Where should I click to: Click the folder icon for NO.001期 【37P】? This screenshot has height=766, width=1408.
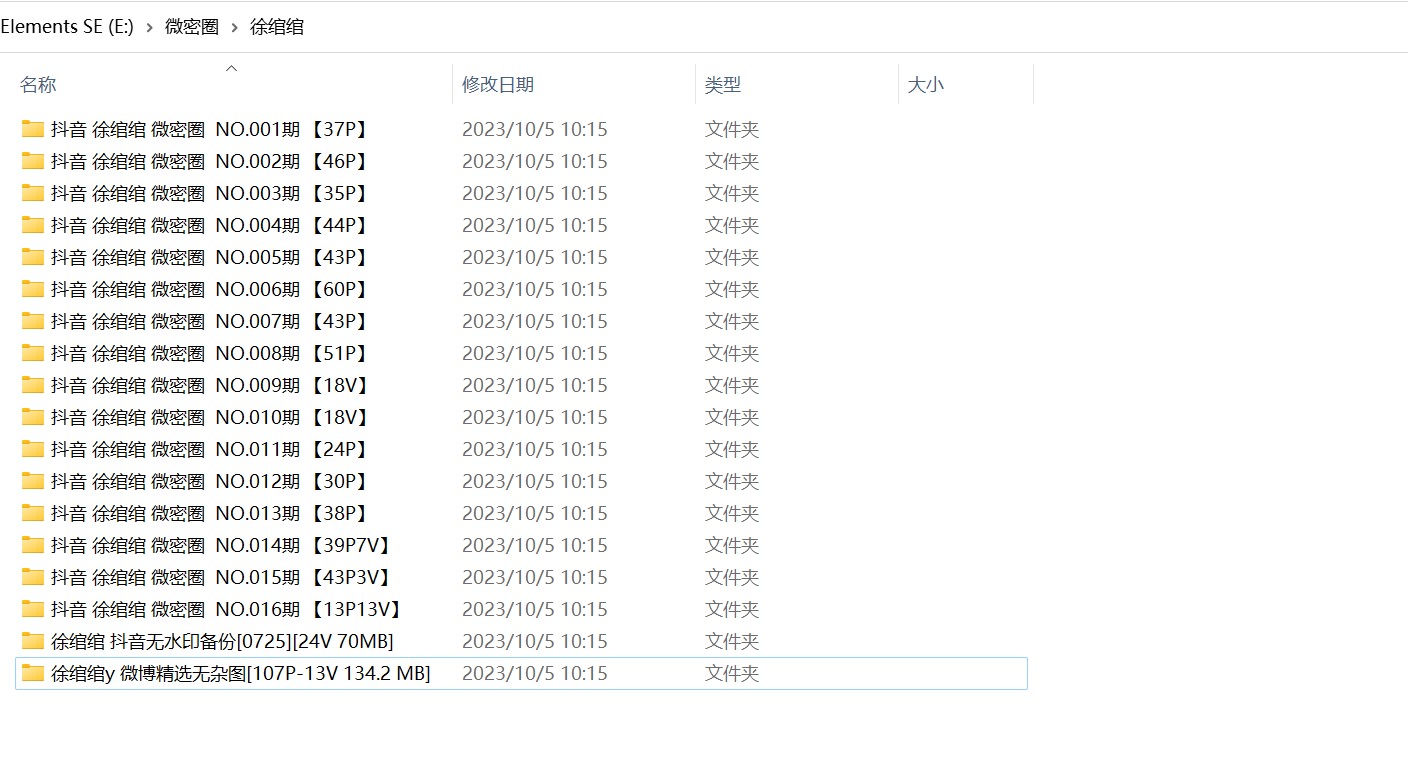click(33, 129)
